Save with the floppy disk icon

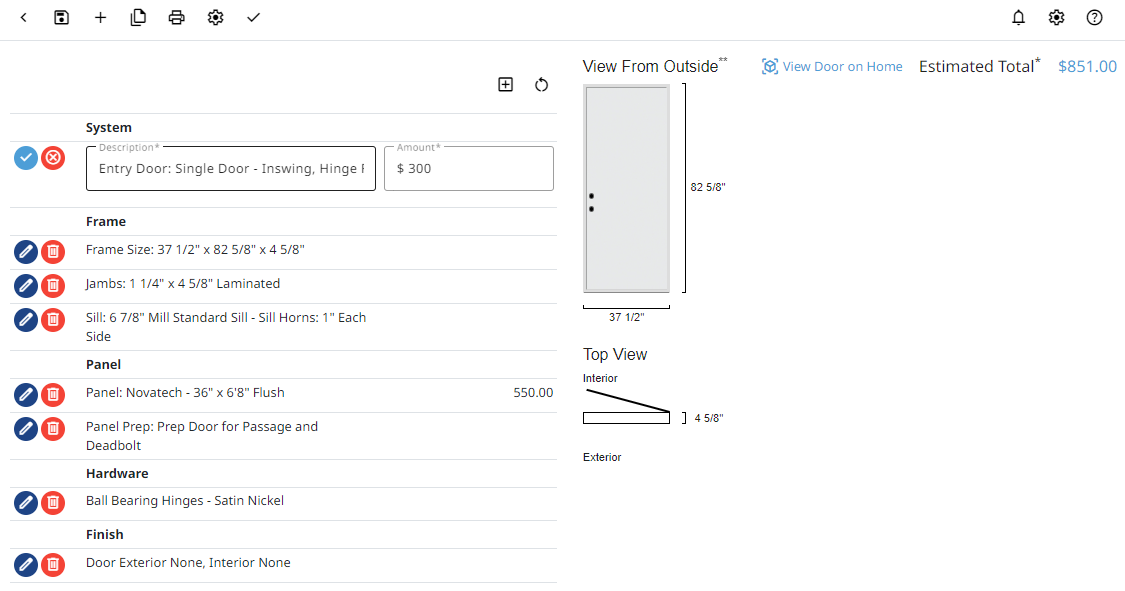[x=62, y=18]
